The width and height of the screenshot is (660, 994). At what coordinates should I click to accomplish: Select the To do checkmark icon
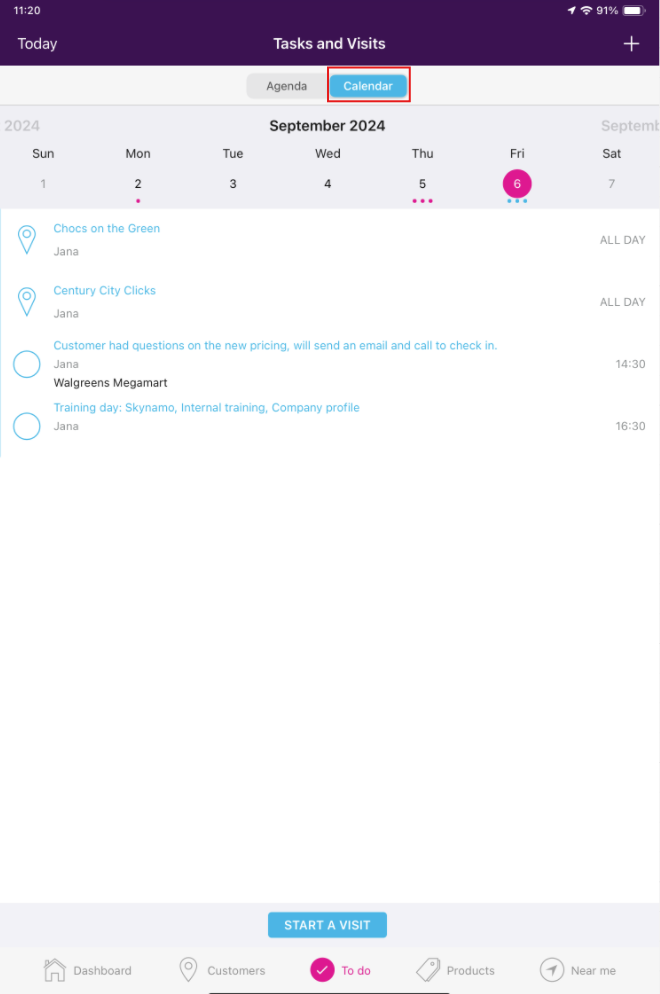[322, 970]
